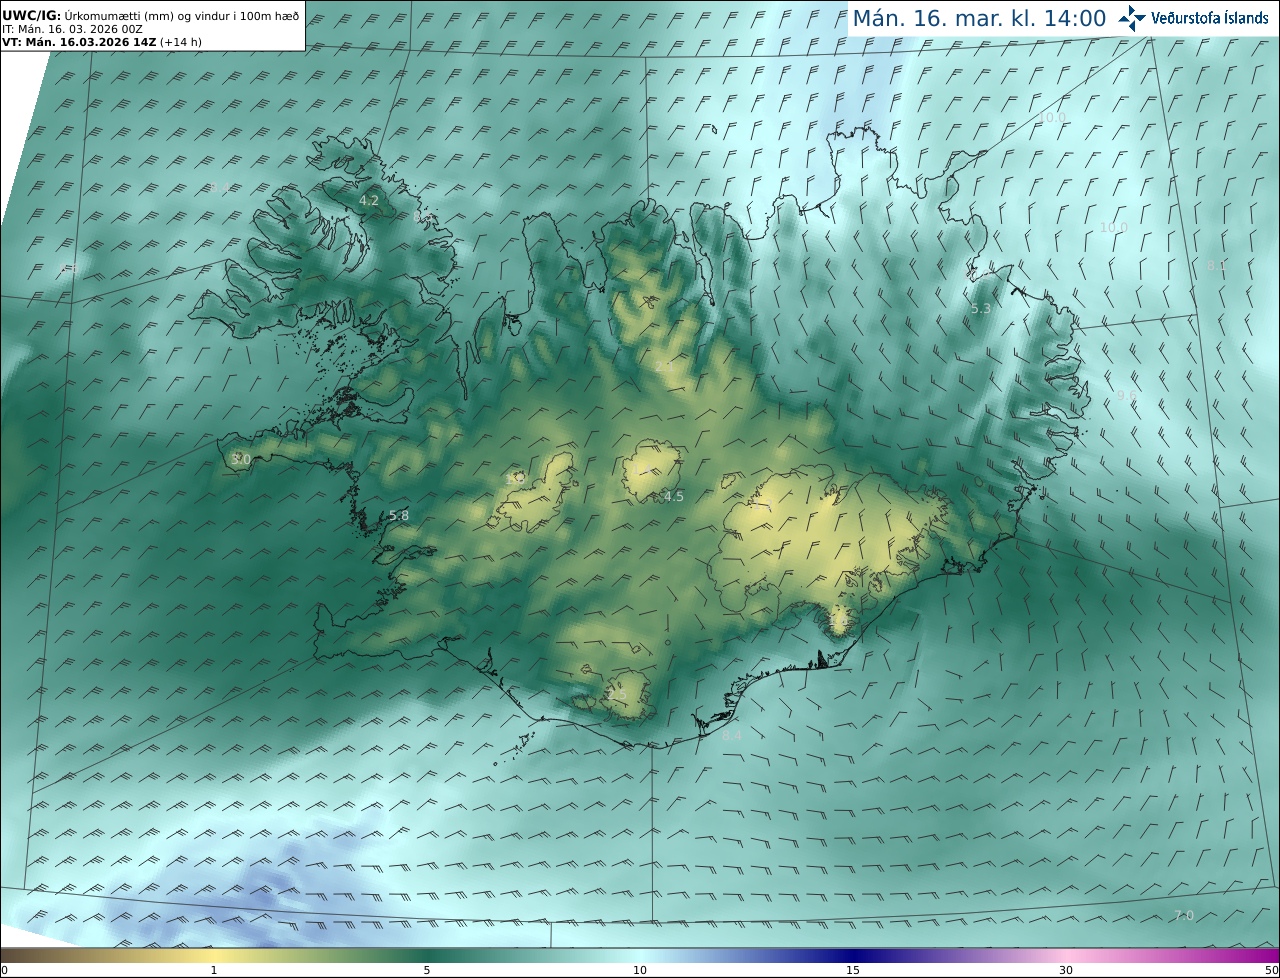Click the '0' tick label on the colour bar
1280x978 pixels.
coord(4,970)
